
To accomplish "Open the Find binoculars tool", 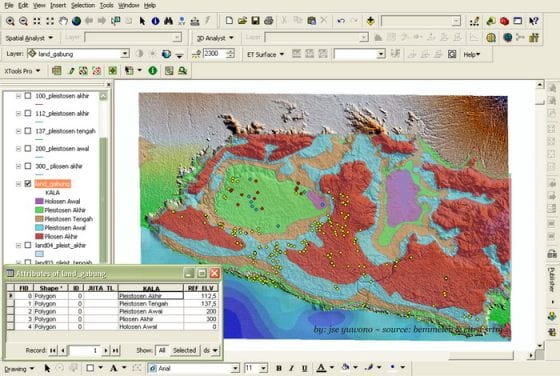I will click(x=168, y=21).
